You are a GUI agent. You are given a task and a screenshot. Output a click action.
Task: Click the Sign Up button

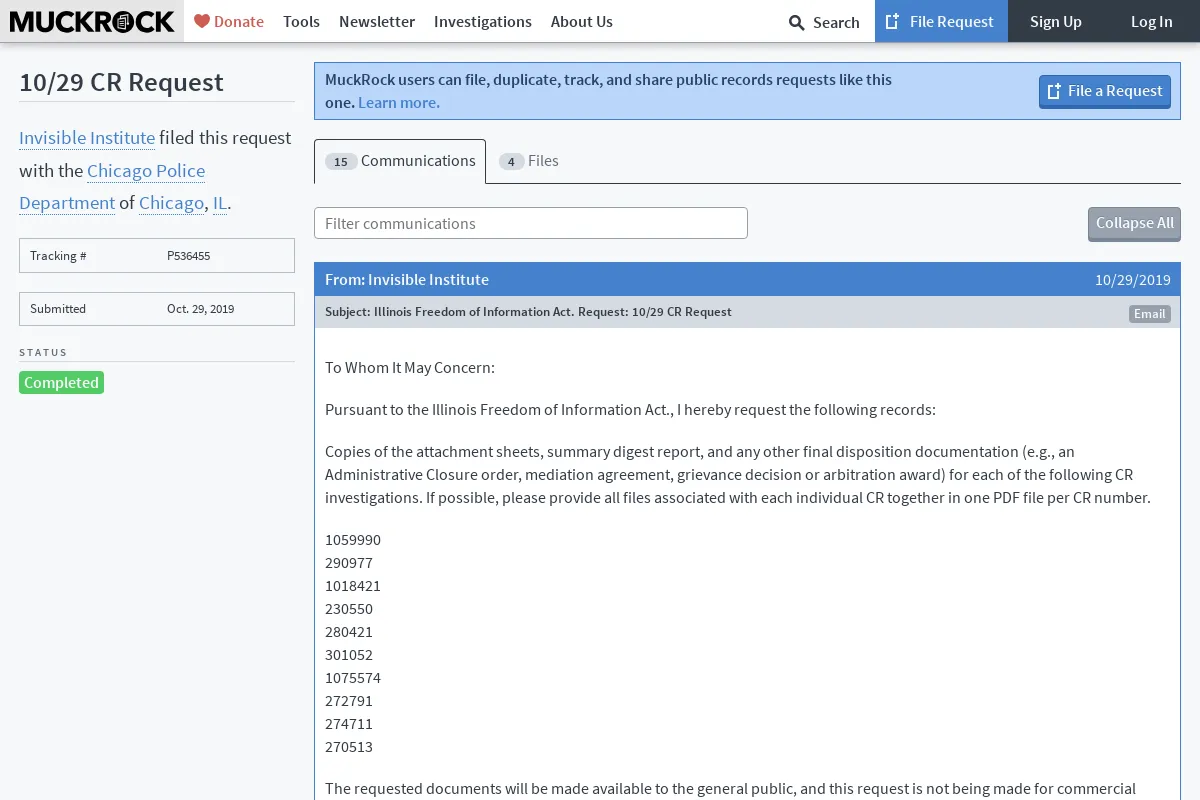[1056, 21]
